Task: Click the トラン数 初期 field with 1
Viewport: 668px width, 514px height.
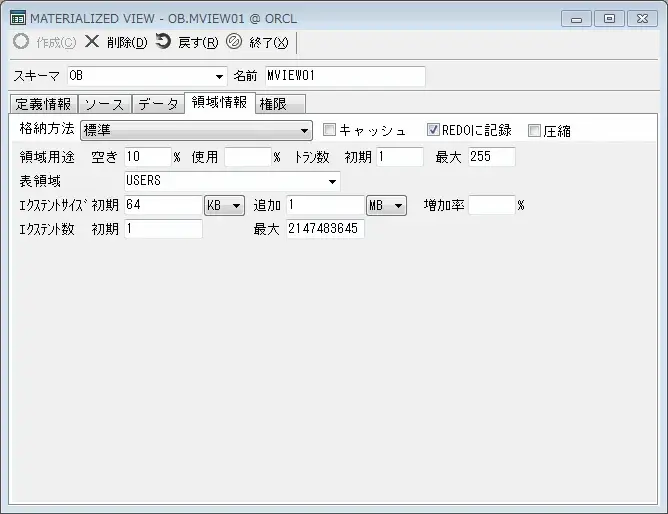Action: tap(400, 157)
